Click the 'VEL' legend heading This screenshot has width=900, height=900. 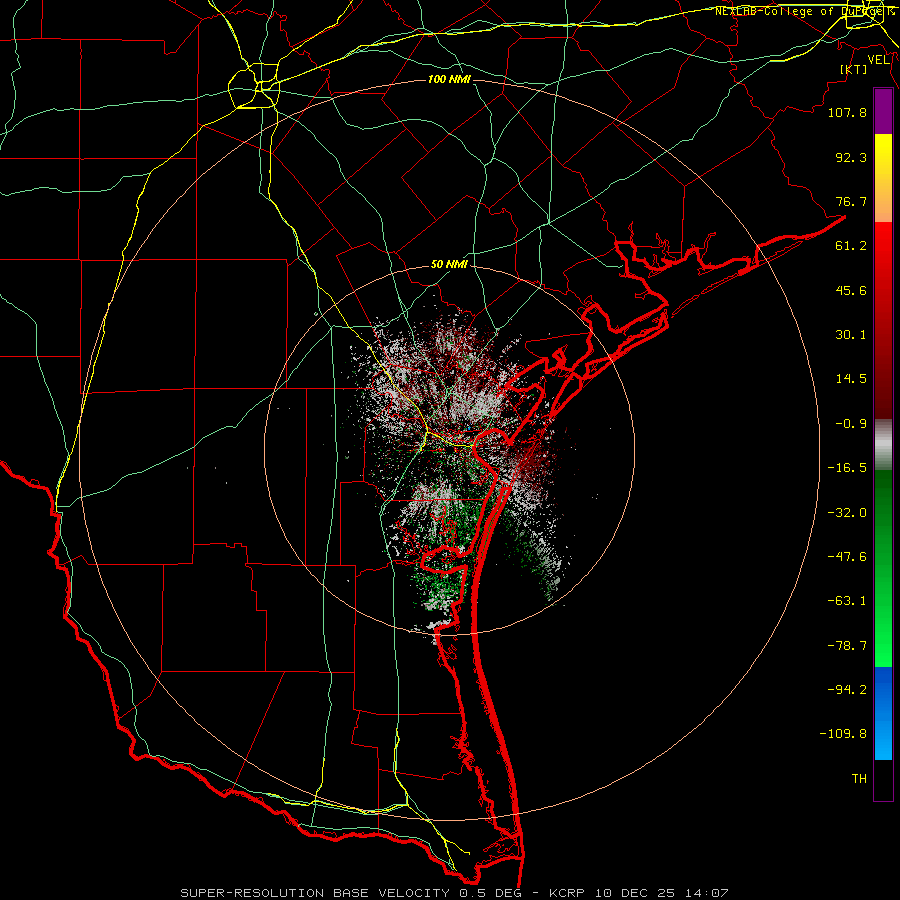tap(878, 60)
